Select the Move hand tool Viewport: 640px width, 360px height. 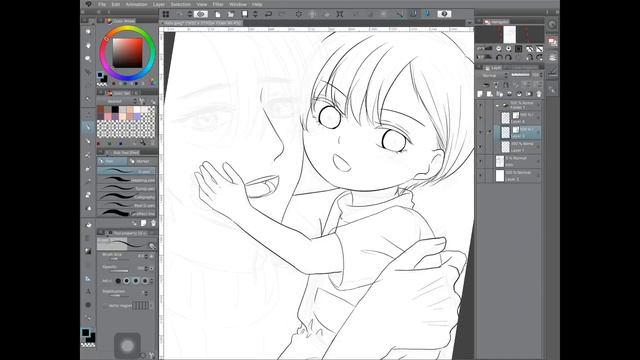[x=88, y=45]
